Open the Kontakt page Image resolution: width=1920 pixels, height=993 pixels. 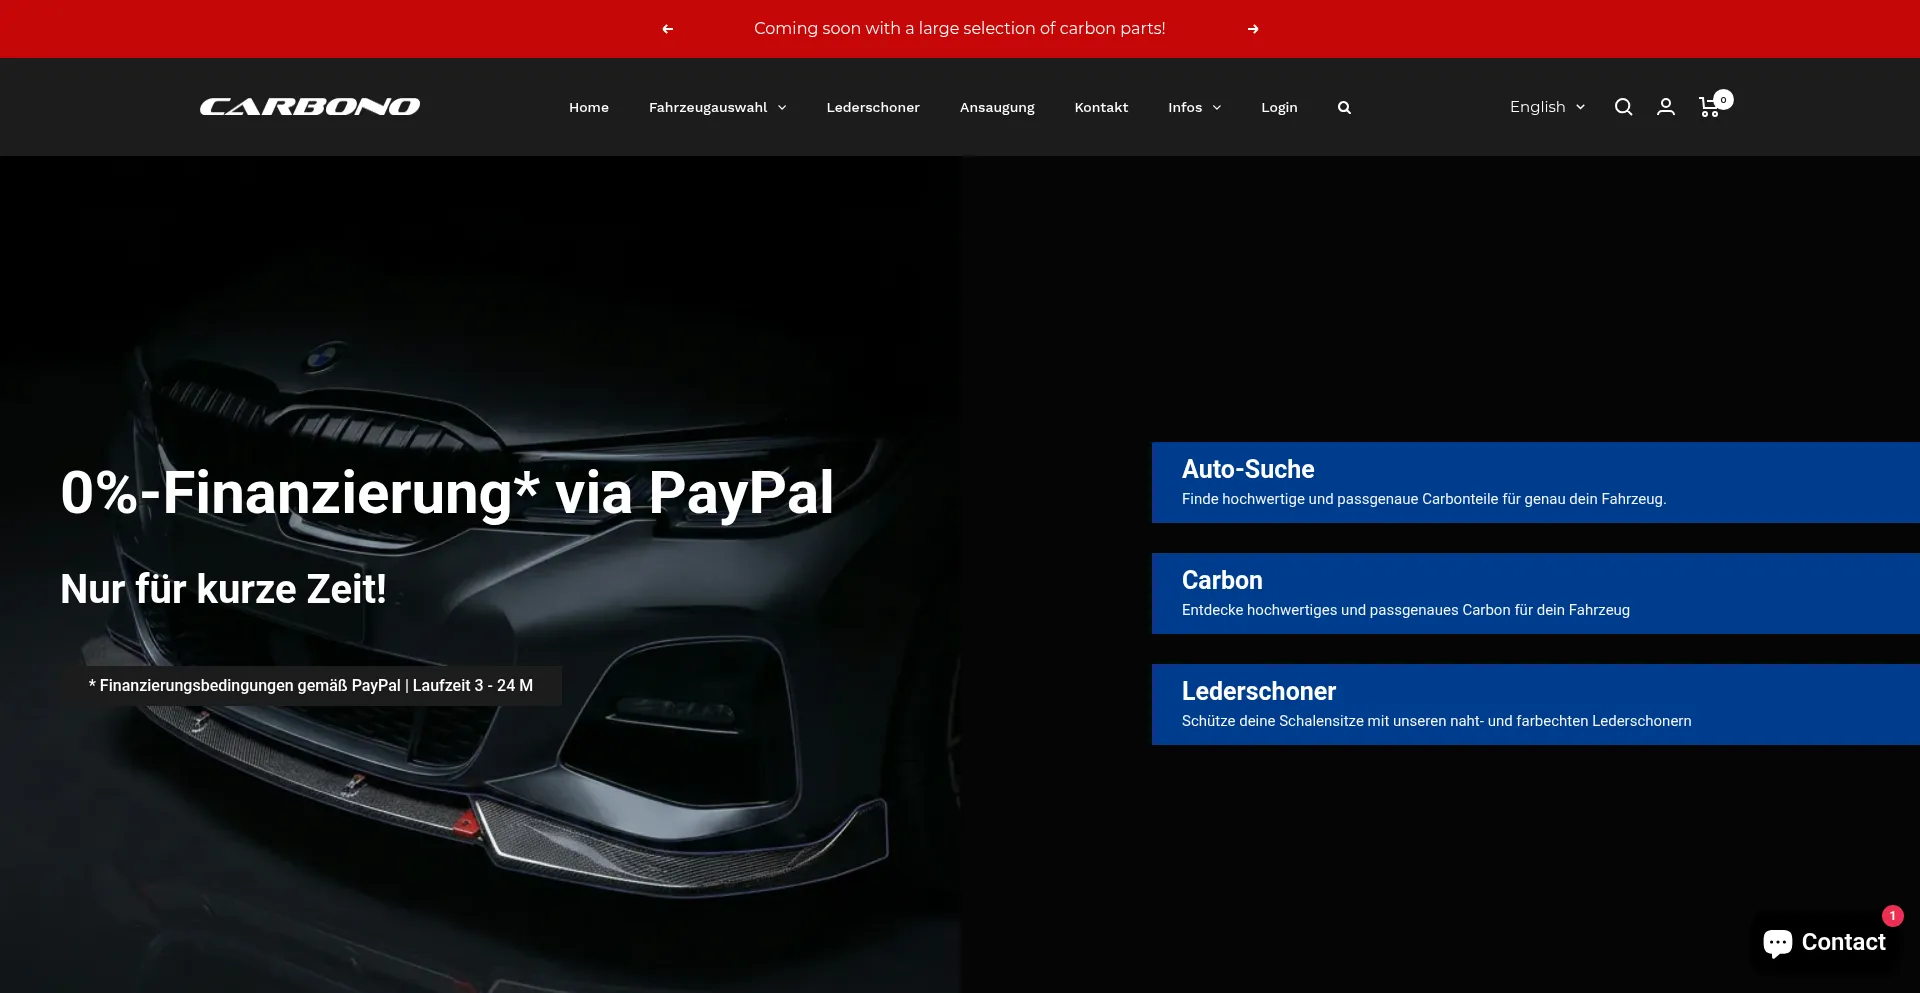pos(1101,107)
